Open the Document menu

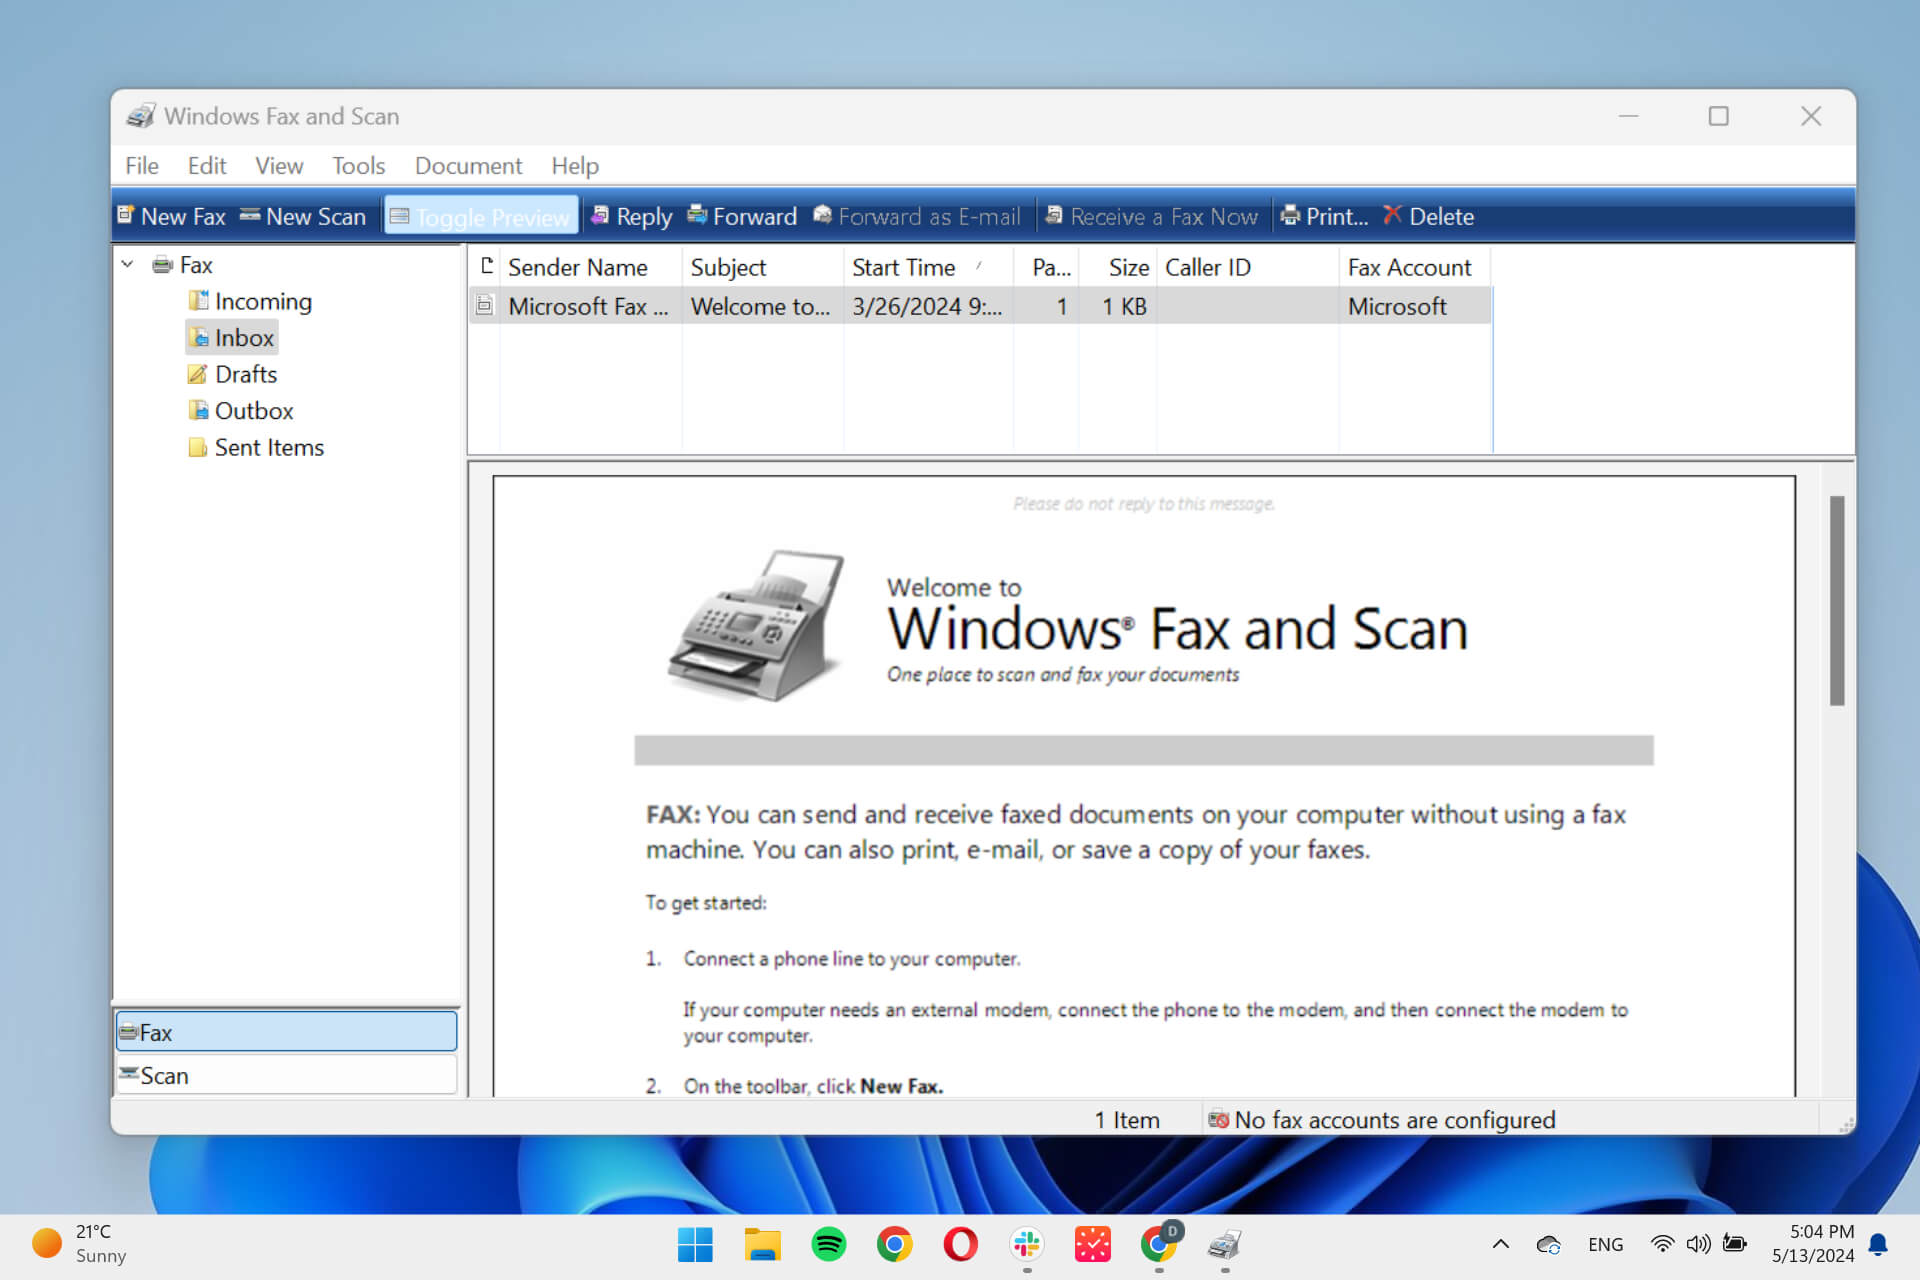[467, 165]
